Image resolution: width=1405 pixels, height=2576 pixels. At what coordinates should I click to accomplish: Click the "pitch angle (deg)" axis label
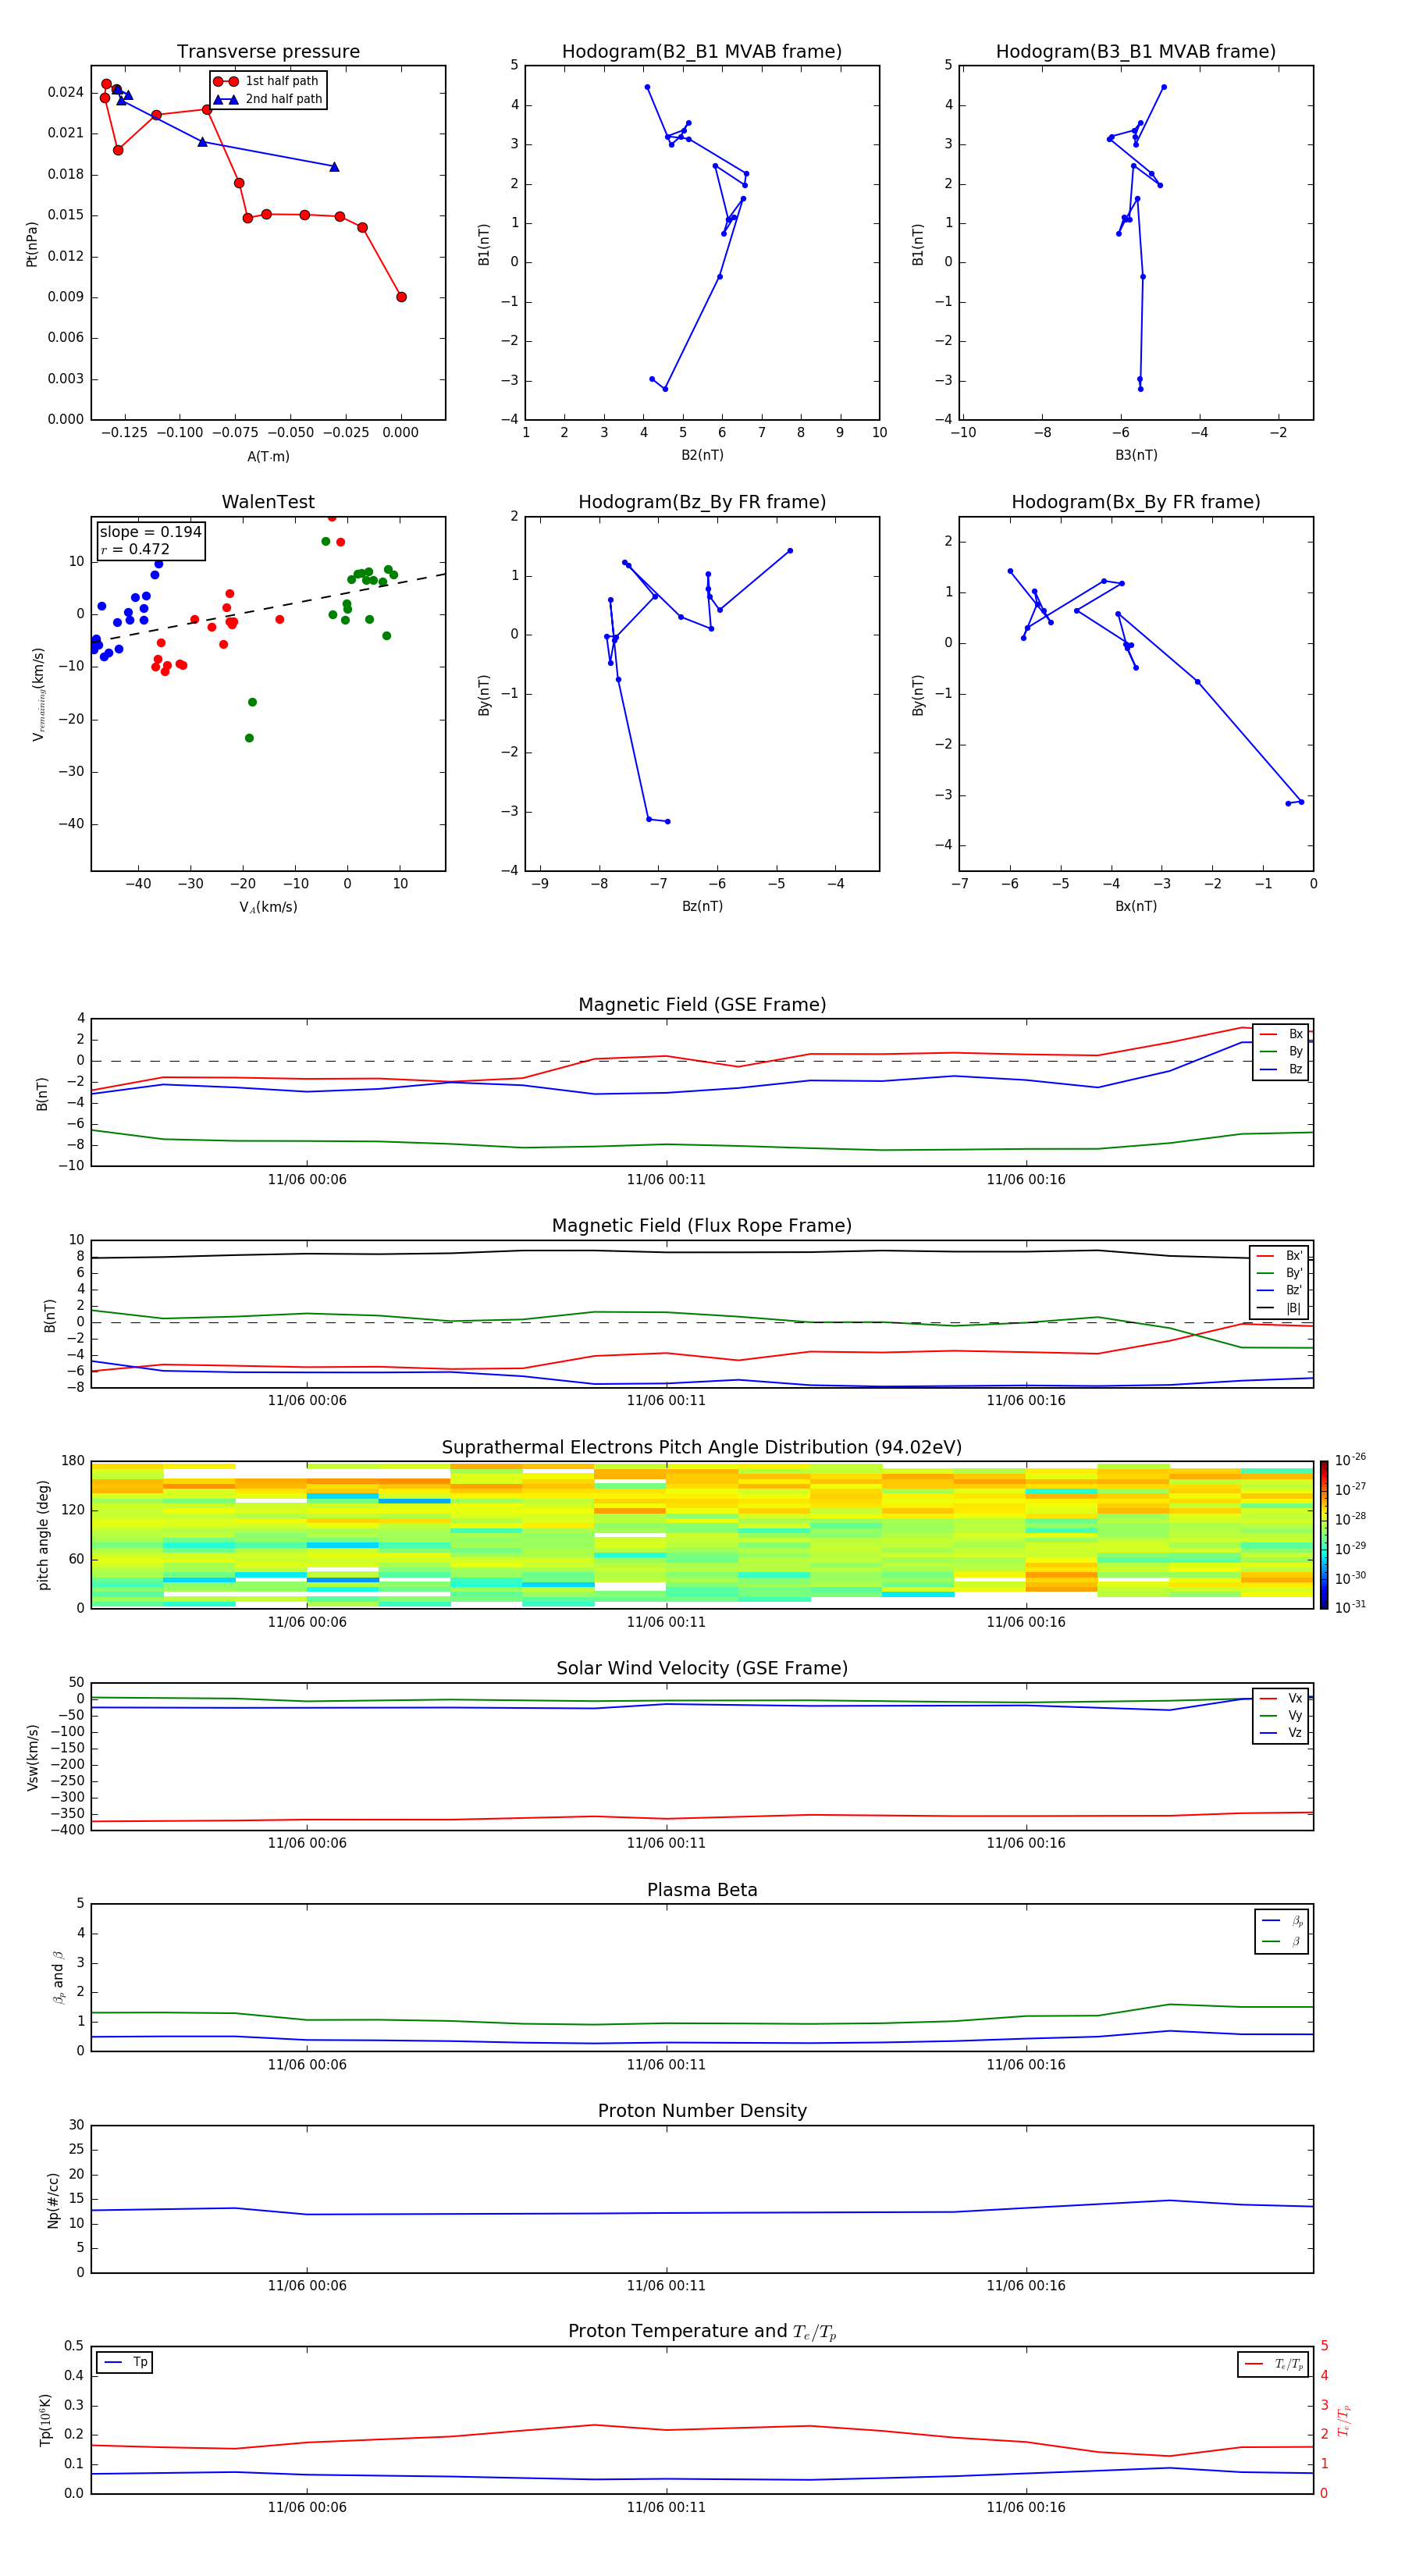tap(43, 1535)
